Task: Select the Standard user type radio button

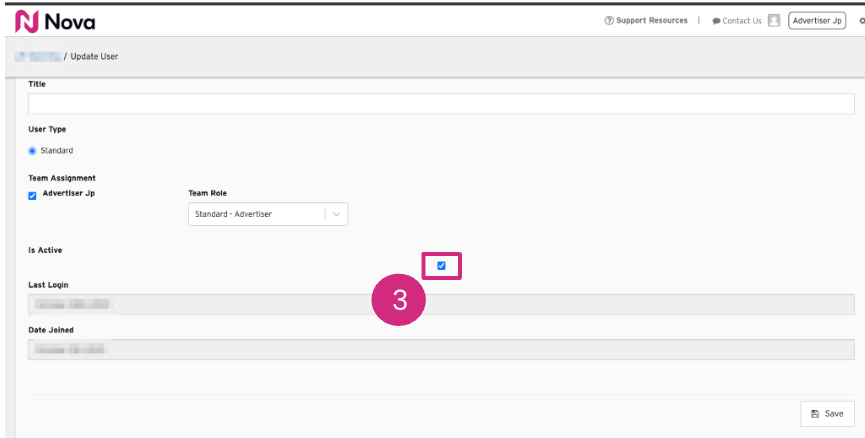Action: tap(33, 151)
